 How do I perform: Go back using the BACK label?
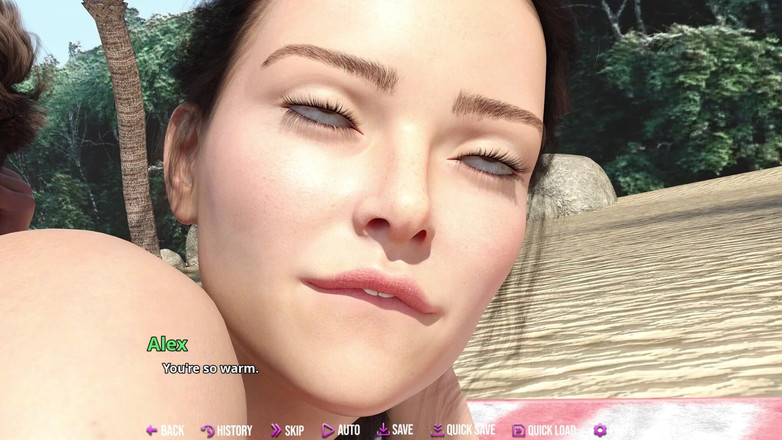point(173,431)
